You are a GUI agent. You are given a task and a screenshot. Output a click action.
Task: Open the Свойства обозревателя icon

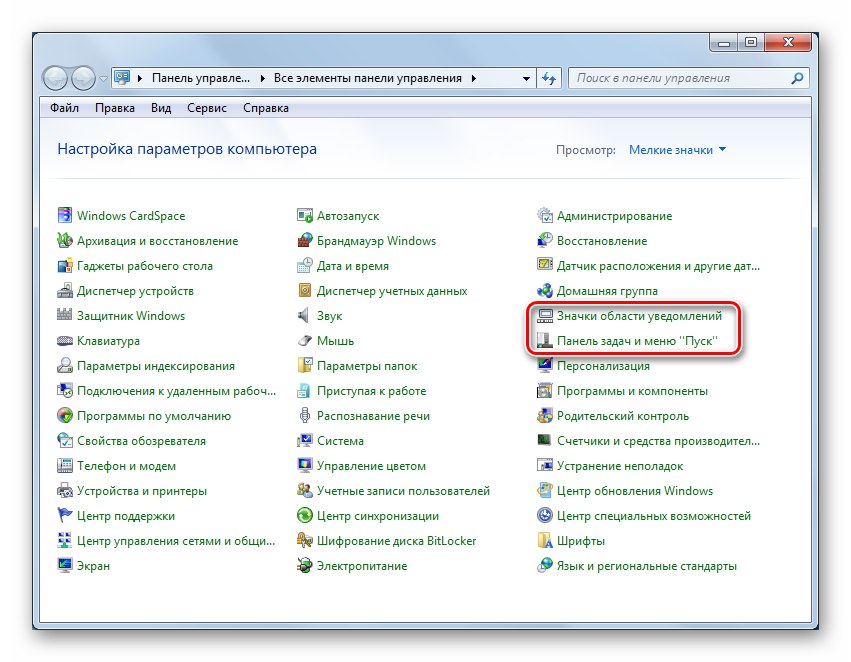point(65,441)
